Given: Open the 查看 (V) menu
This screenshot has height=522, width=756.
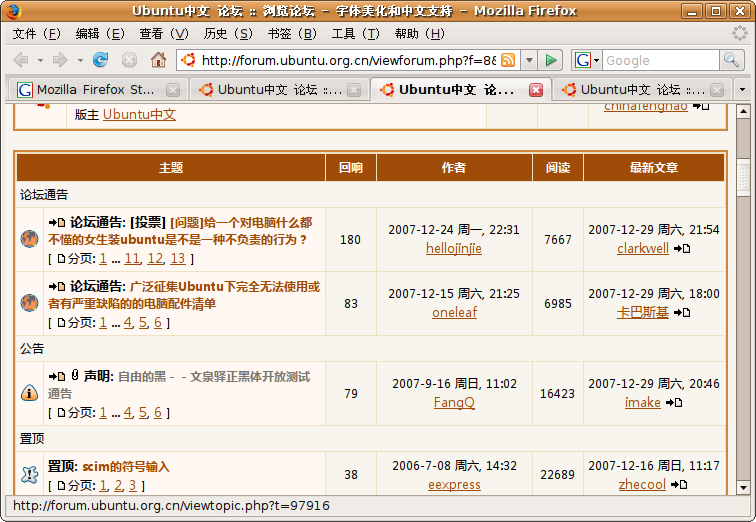Looking at the screenshot, I should pos(164,34).
